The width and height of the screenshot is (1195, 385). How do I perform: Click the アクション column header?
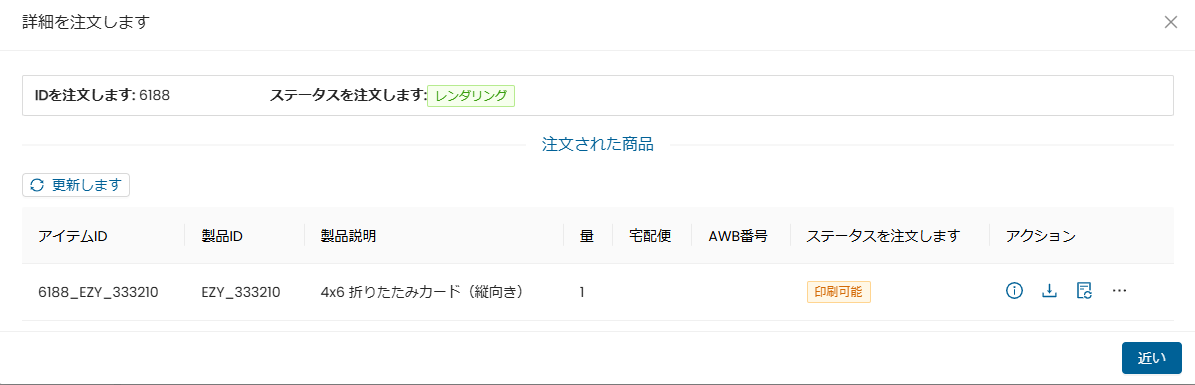click(x=1040, y=236)
